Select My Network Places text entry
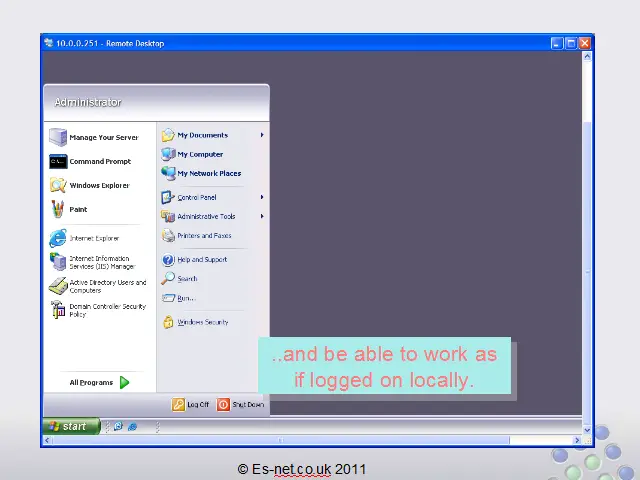Viewport: 640px width, 480px height. 209,173
